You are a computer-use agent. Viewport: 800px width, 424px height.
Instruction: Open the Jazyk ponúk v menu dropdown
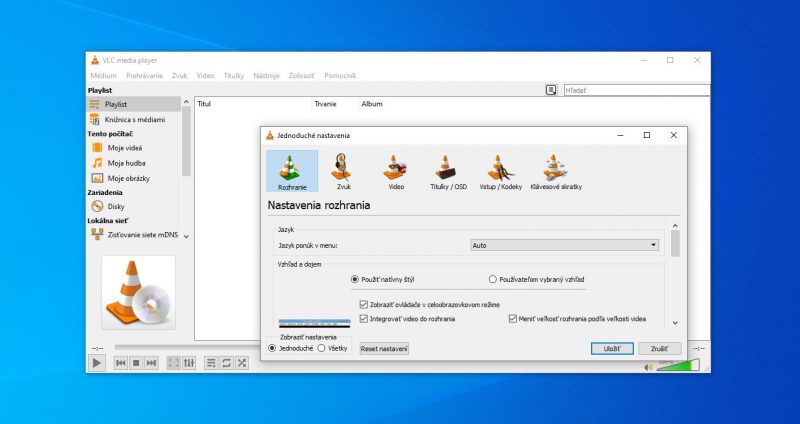pos(564,244)
